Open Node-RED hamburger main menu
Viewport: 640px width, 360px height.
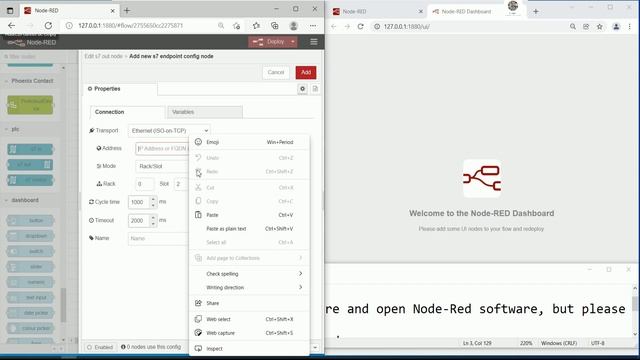[x=313, y=42]
